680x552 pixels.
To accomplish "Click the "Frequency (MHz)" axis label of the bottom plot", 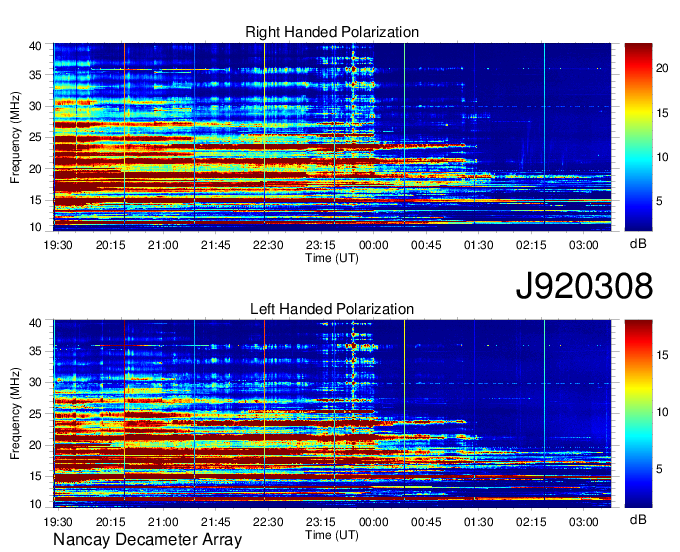I will point(15,414).
